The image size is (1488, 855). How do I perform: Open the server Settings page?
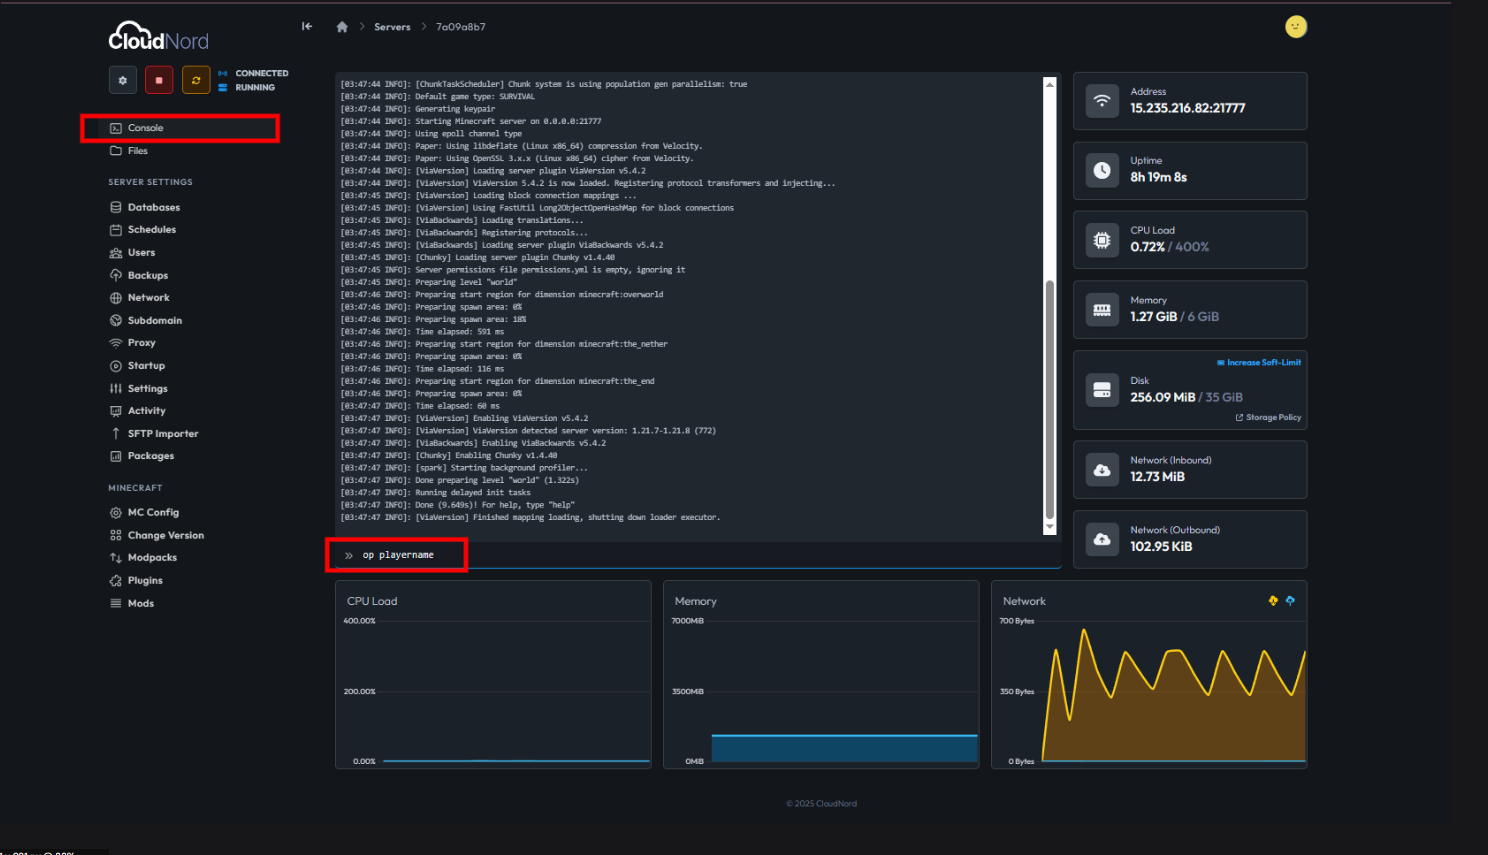coord(147,389)
